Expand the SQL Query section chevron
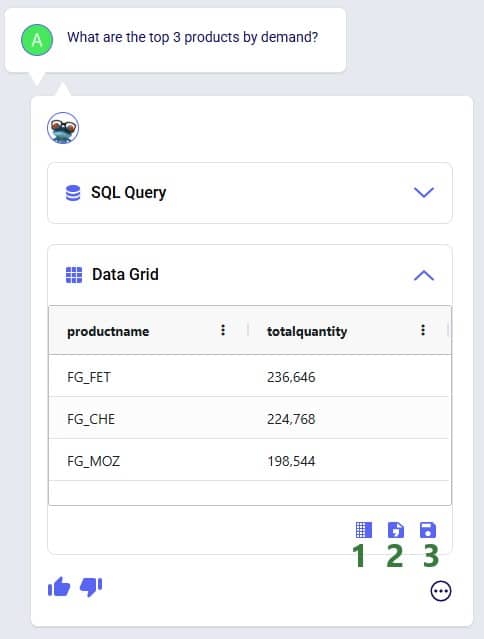This screenshot has width=484, height=639. pos(424,192)
